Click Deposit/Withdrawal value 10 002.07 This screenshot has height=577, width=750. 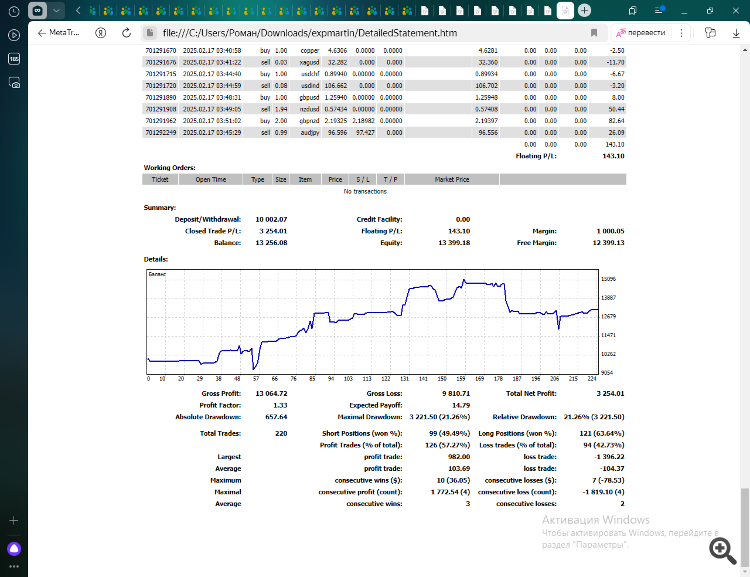[271, 219]
